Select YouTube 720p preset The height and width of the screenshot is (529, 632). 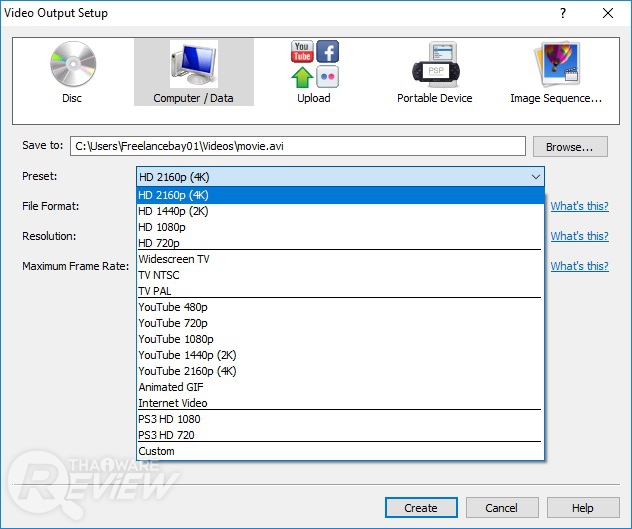341,323
